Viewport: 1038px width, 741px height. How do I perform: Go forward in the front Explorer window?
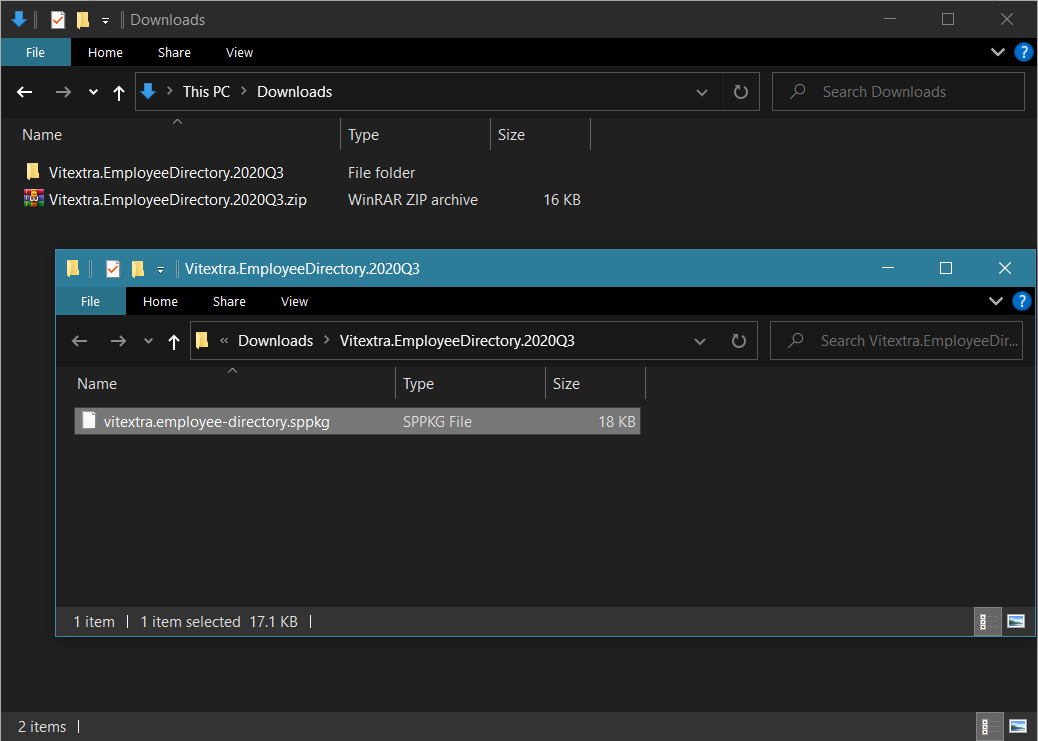118,341
